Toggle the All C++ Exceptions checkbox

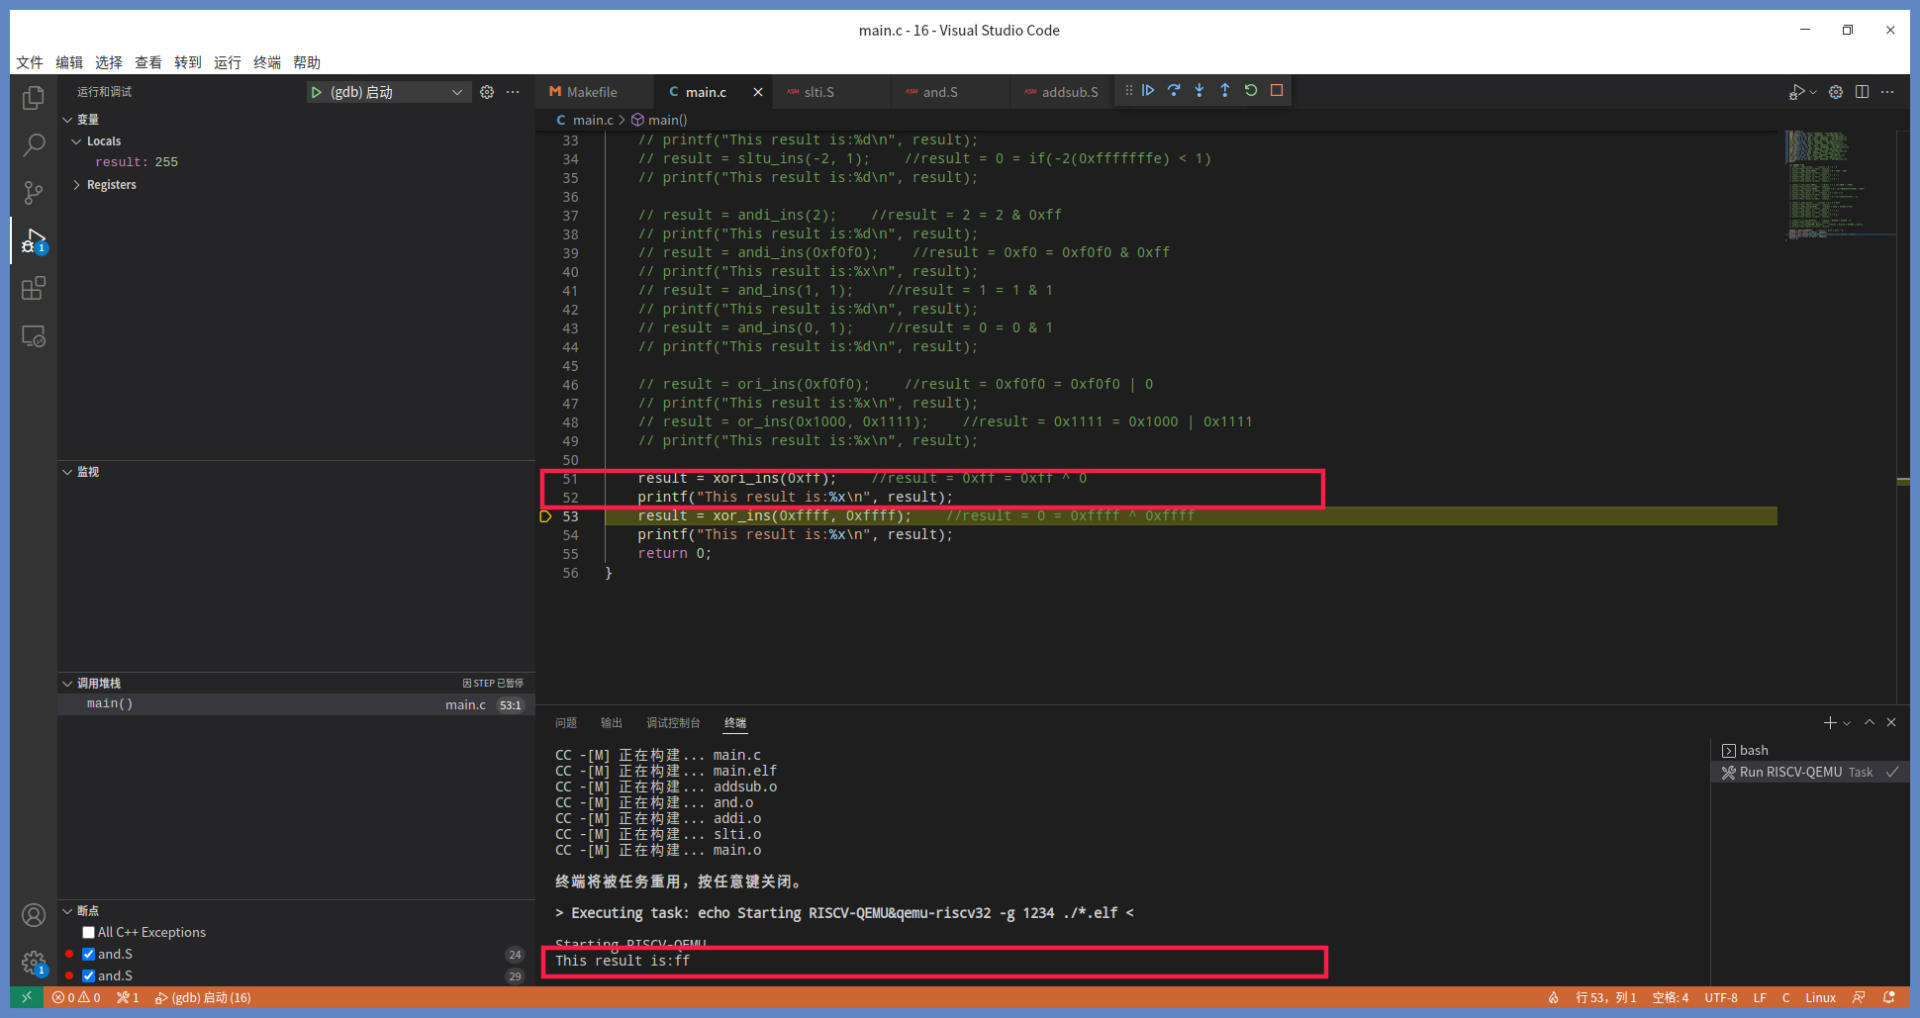point(89,932)
